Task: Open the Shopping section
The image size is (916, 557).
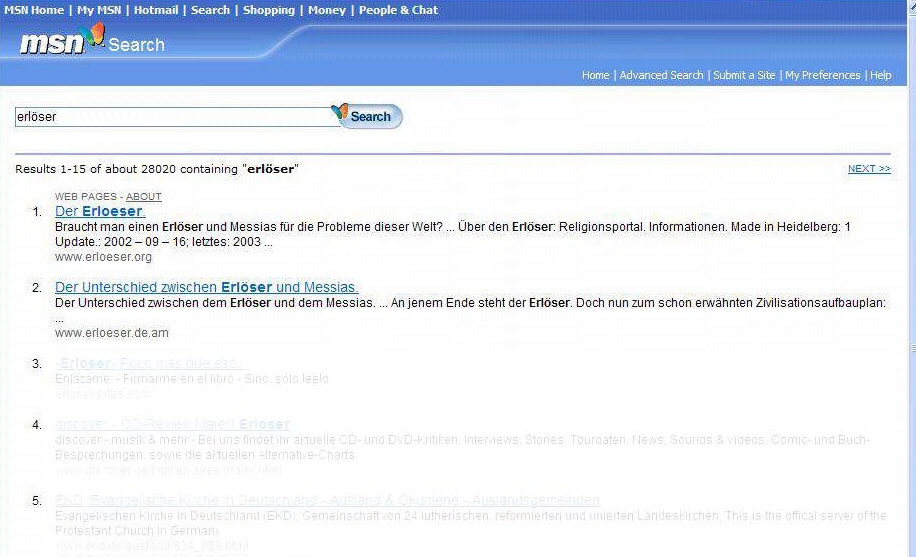Action: pyautogui.click(x=269, y=10)
